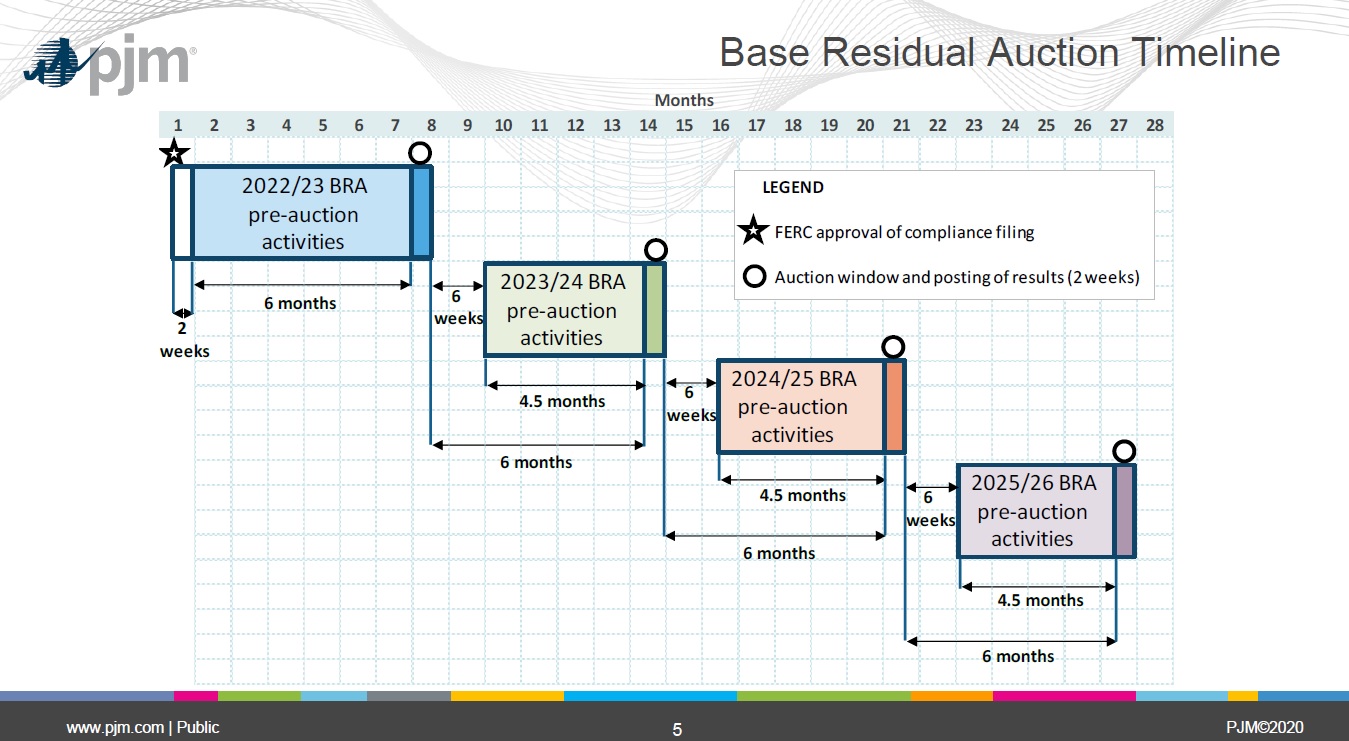Click the 'Base Residual Auction Timeline' title

(x=999, y=53)
